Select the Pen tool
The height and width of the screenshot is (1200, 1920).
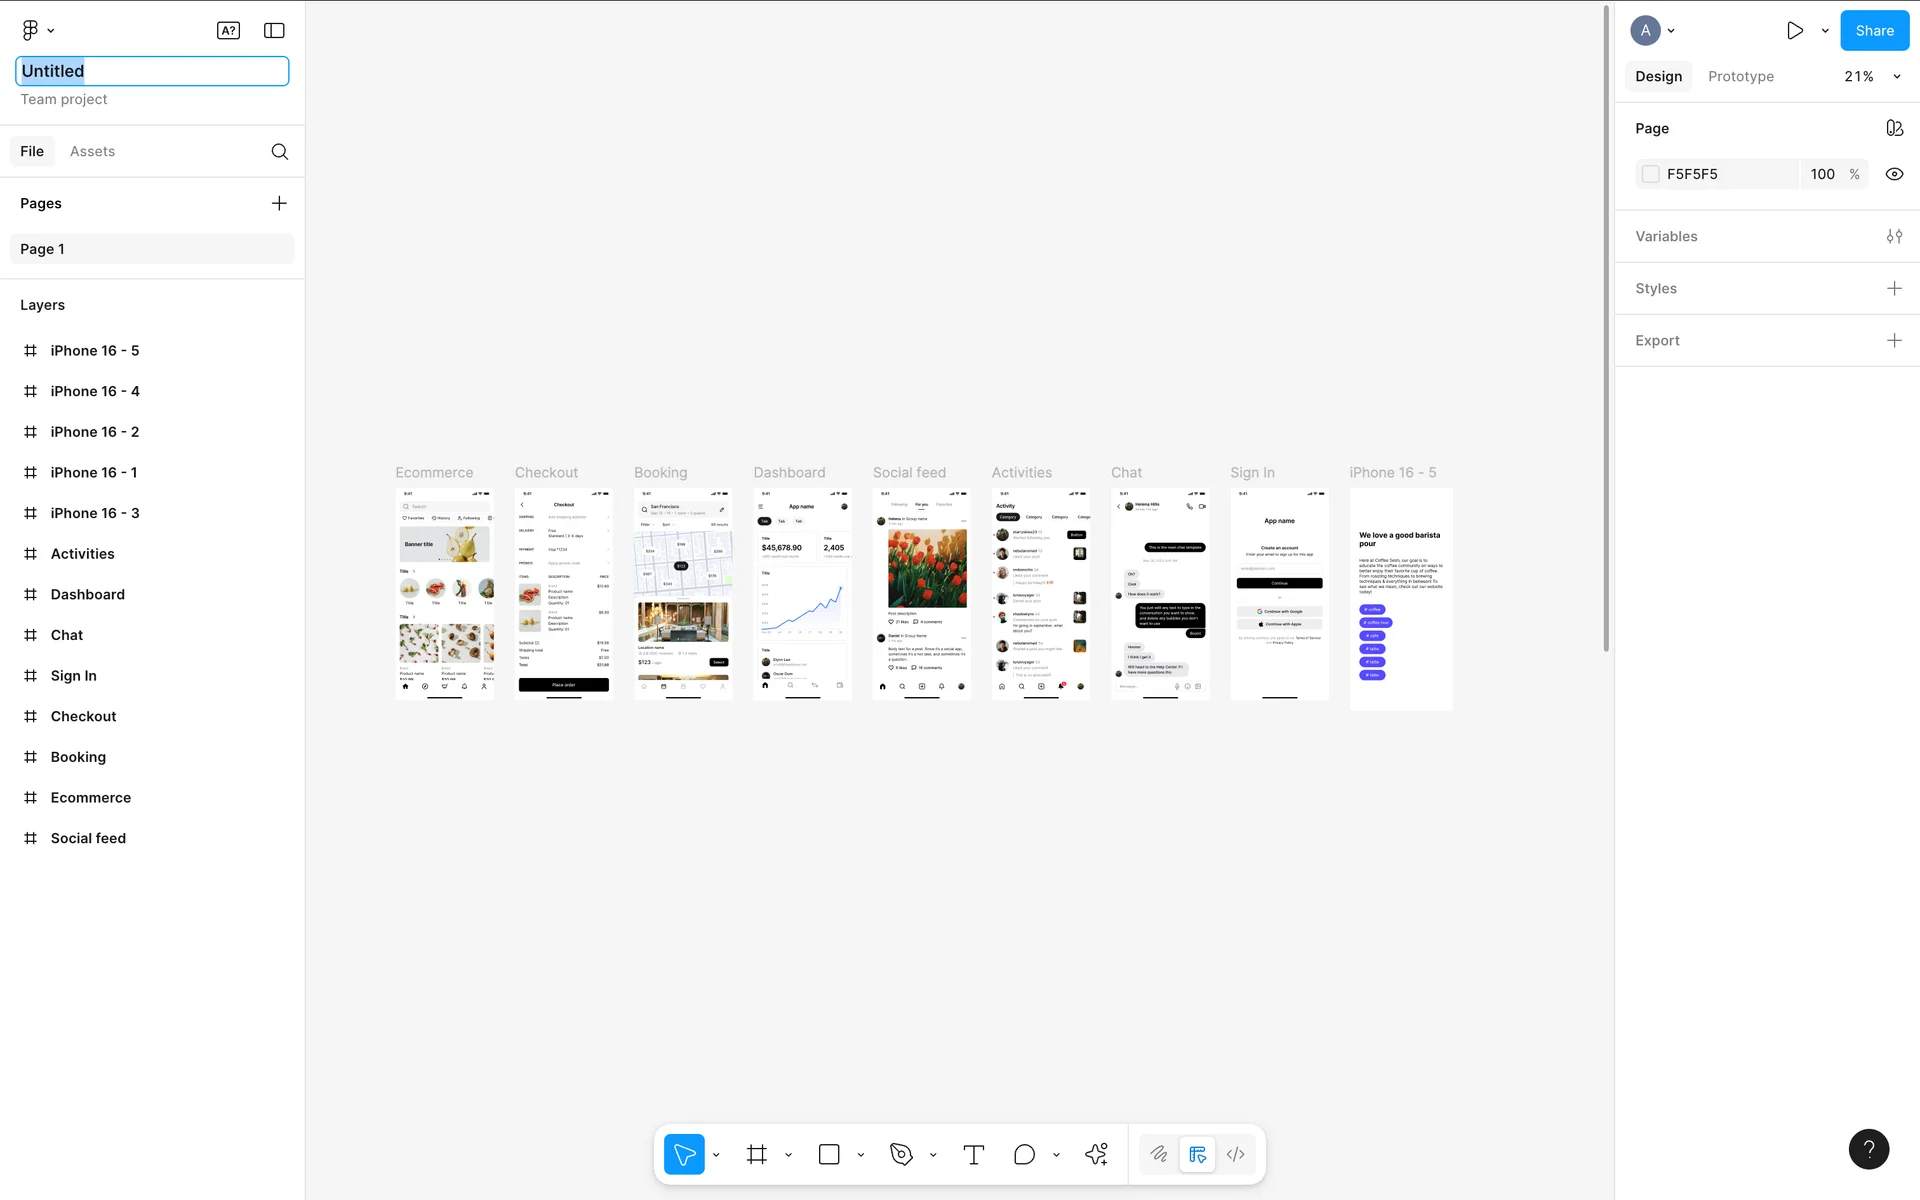tap(901, 1155)
